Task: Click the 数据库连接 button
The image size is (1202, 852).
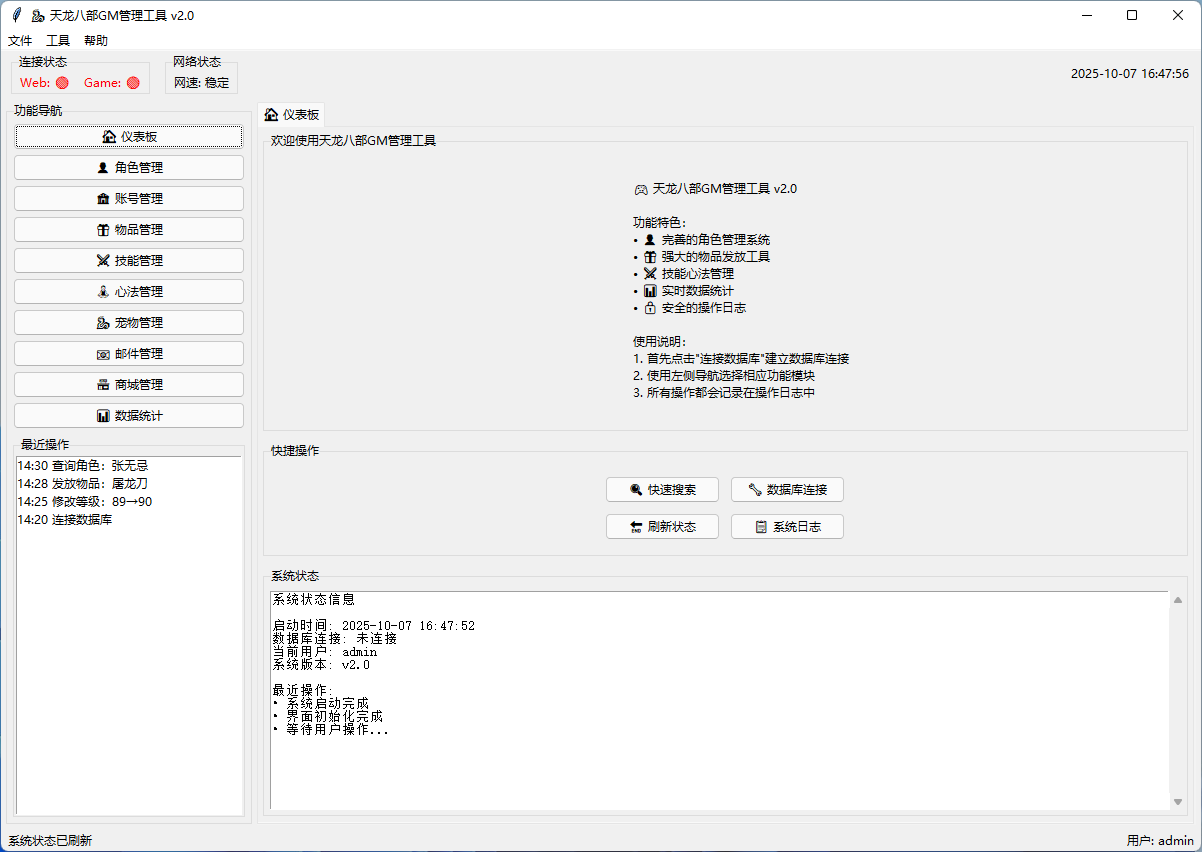Action: [x=787, y=490]
